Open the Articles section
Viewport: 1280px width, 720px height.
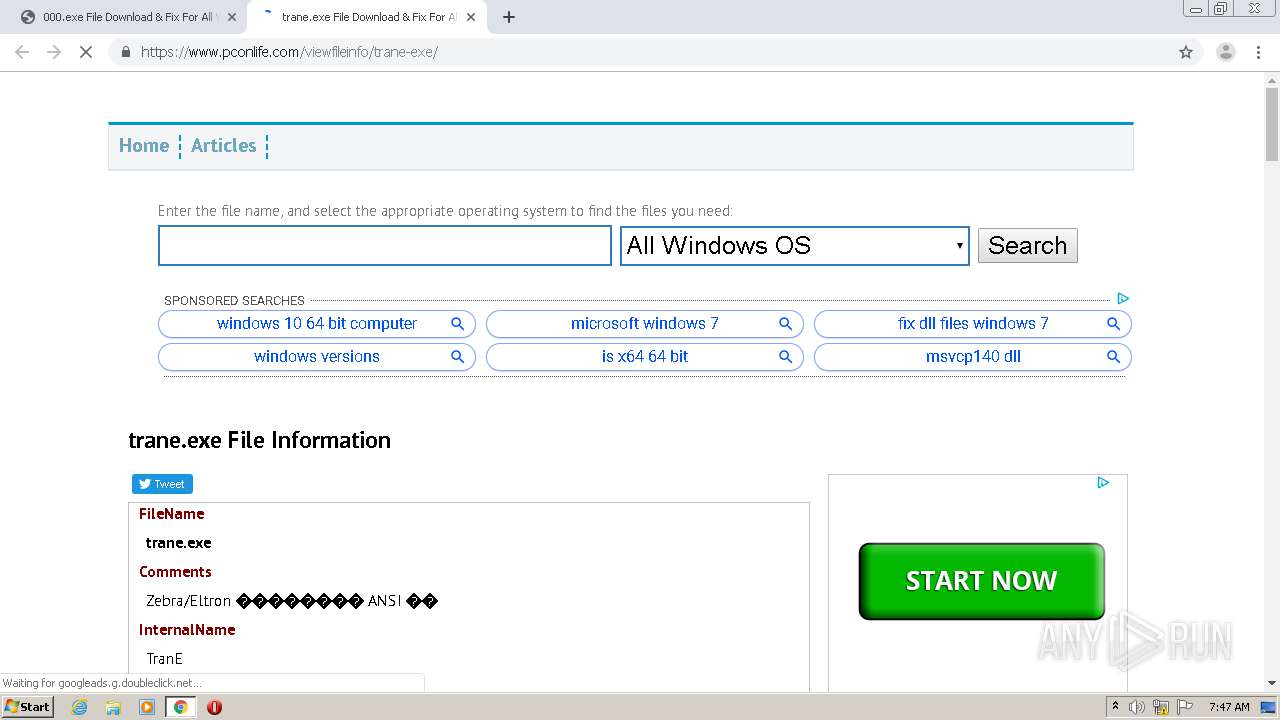coord(223,146)
